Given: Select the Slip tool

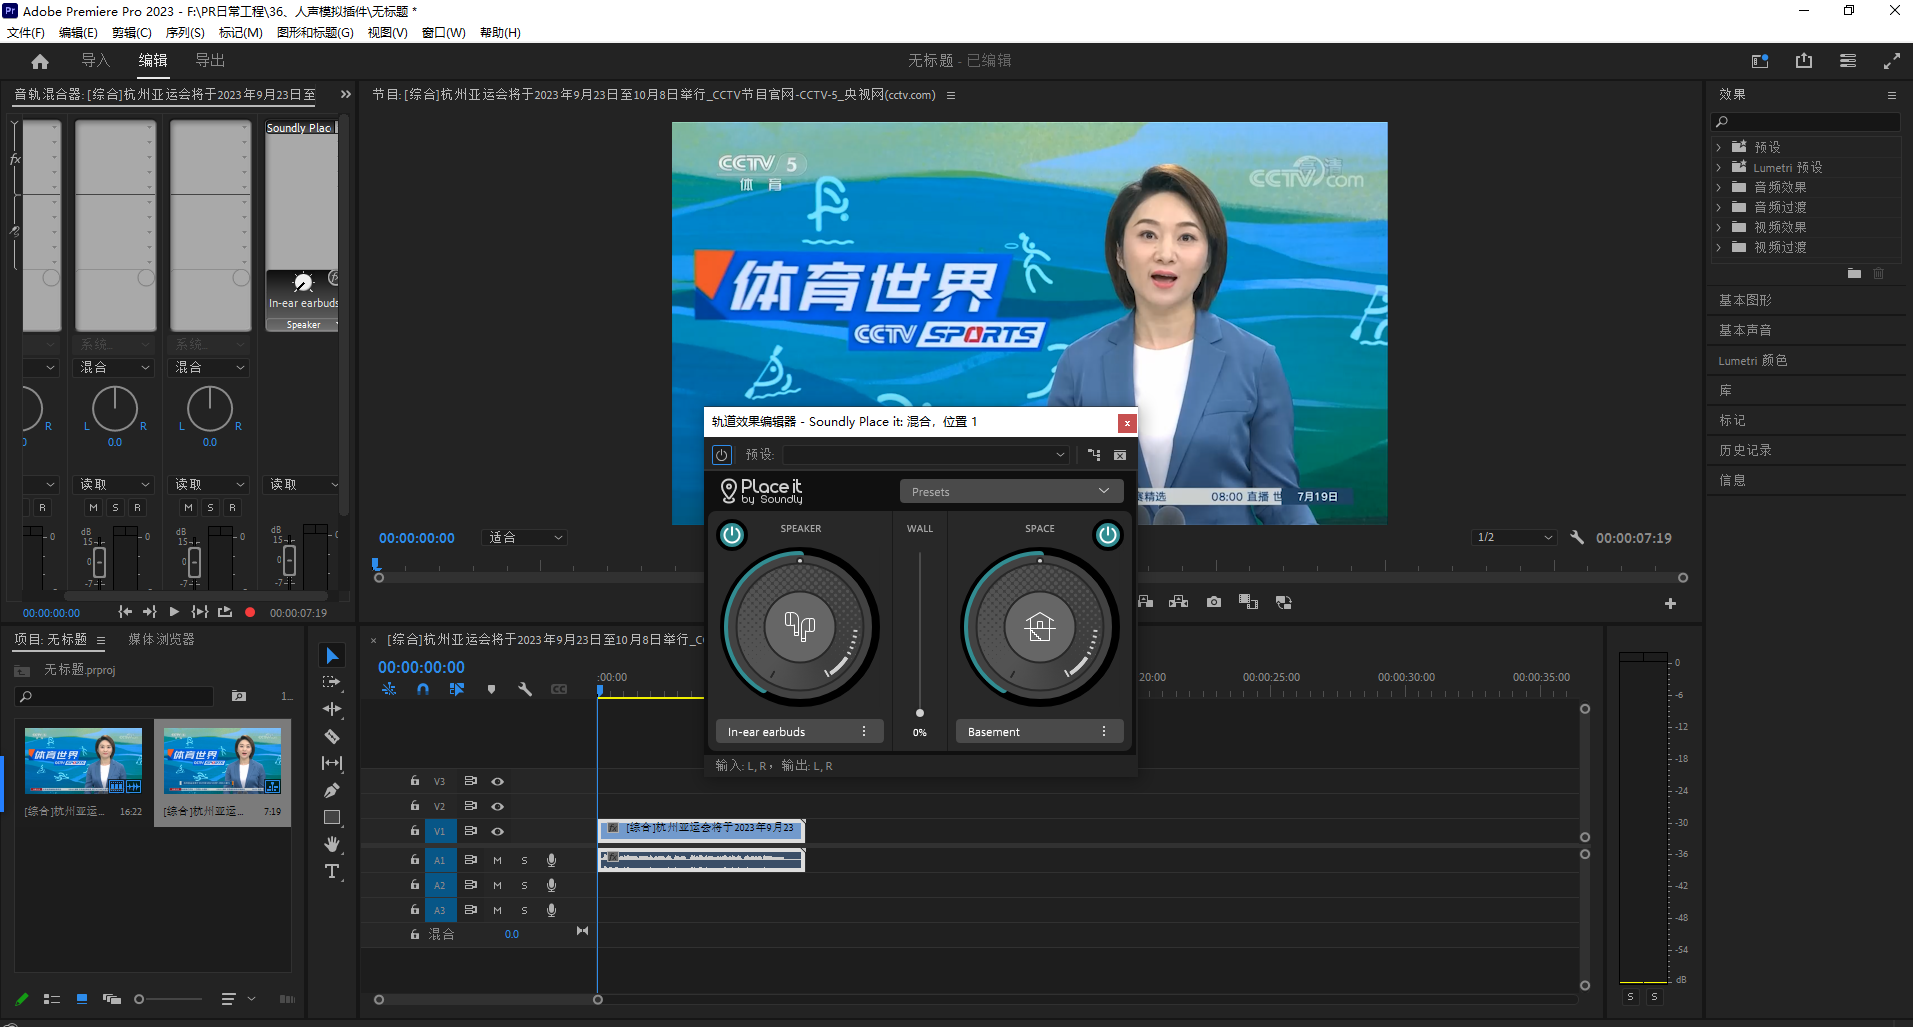Looking at the screenshot, I should click(x=332, y=763).
